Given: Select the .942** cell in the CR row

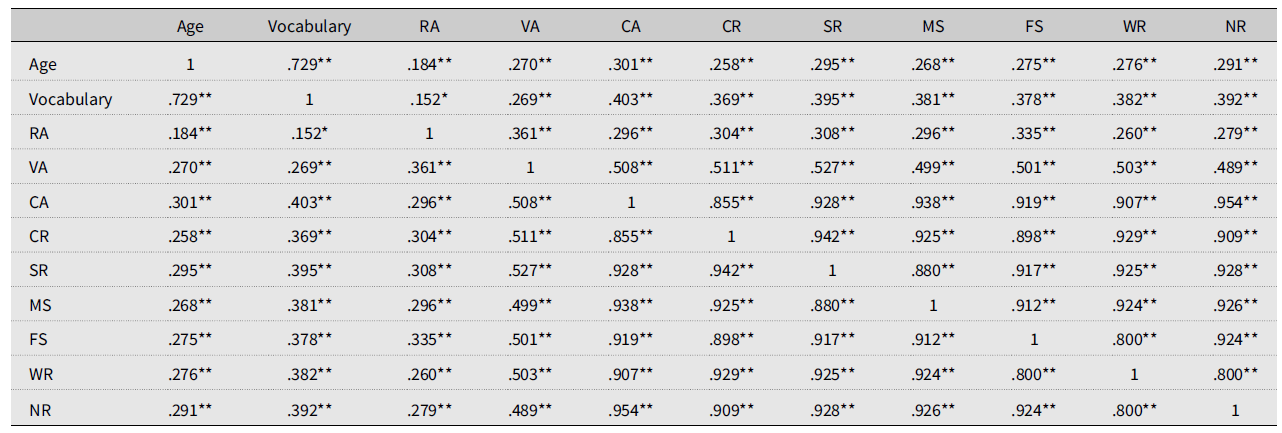Looking at the screenshot, I should pos(833,237).
